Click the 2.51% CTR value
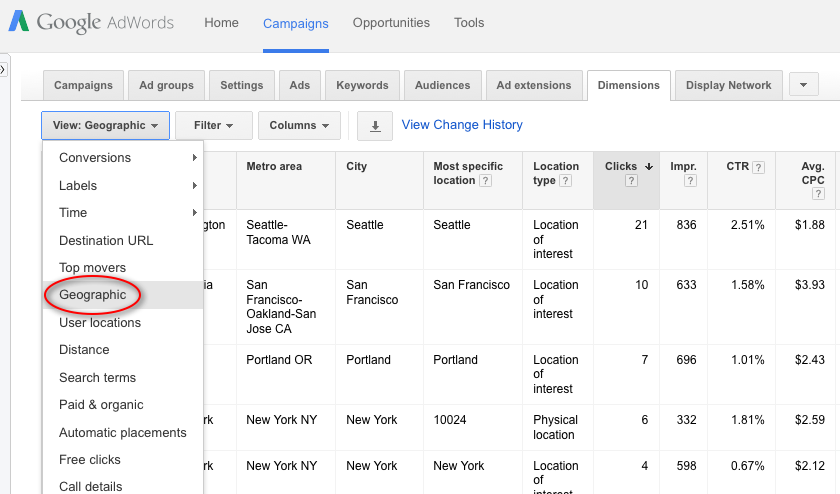 click(747, 224)
